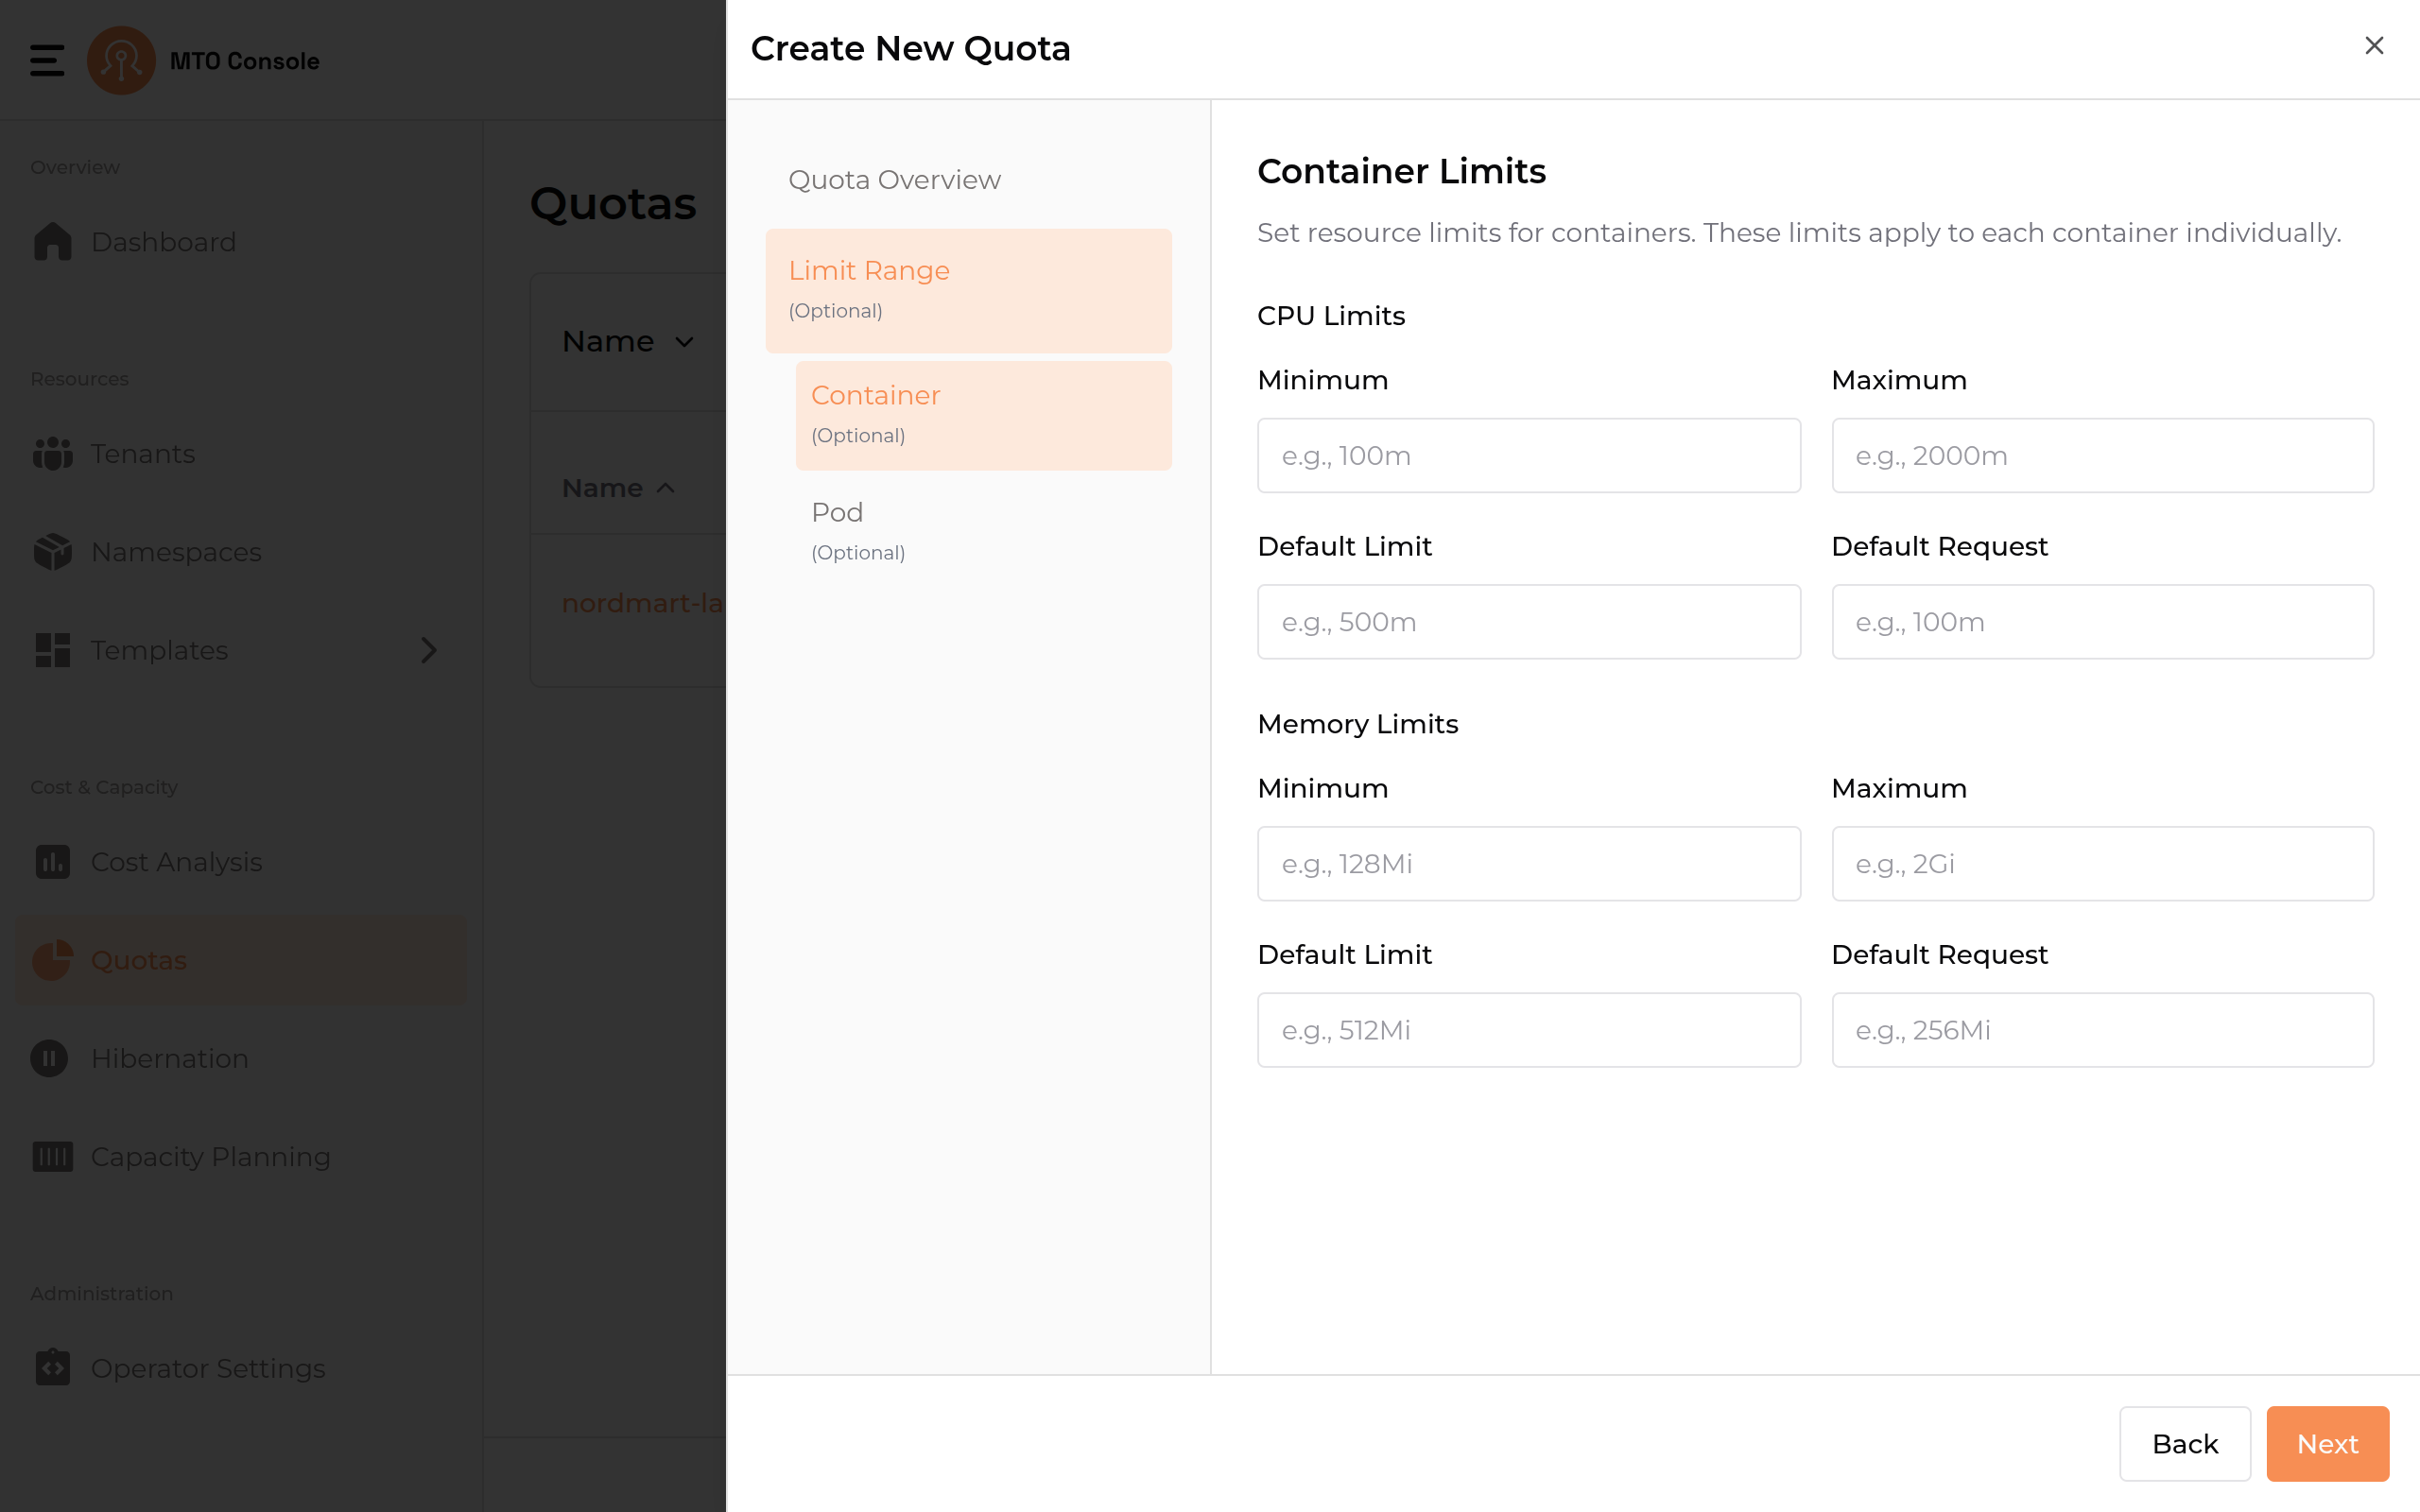This screenshot has height=1512, width=2420.
Task: Open the Name filter dropdown
Action: point(628,342)
